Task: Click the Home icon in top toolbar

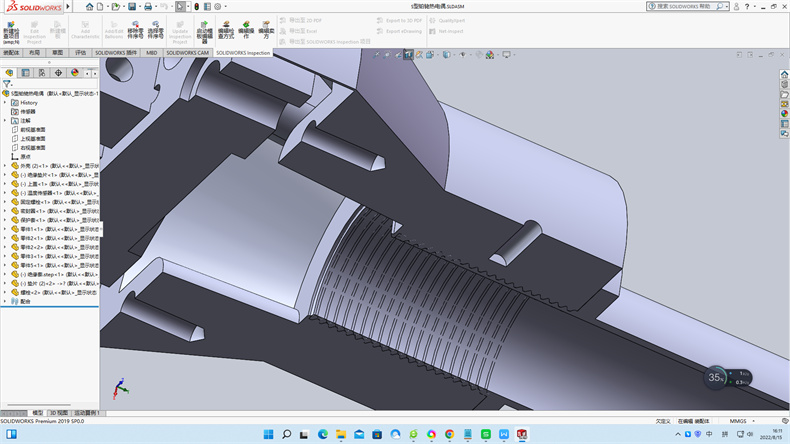Action: 88,6
